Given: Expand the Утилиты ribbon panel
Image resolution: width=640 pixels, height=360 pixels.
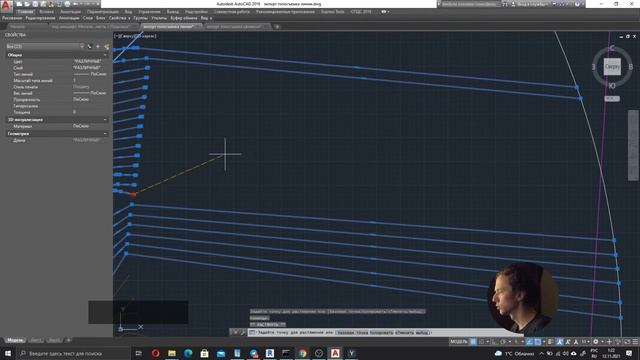Looking at the screenshot, I should click(x=159, y=18).
